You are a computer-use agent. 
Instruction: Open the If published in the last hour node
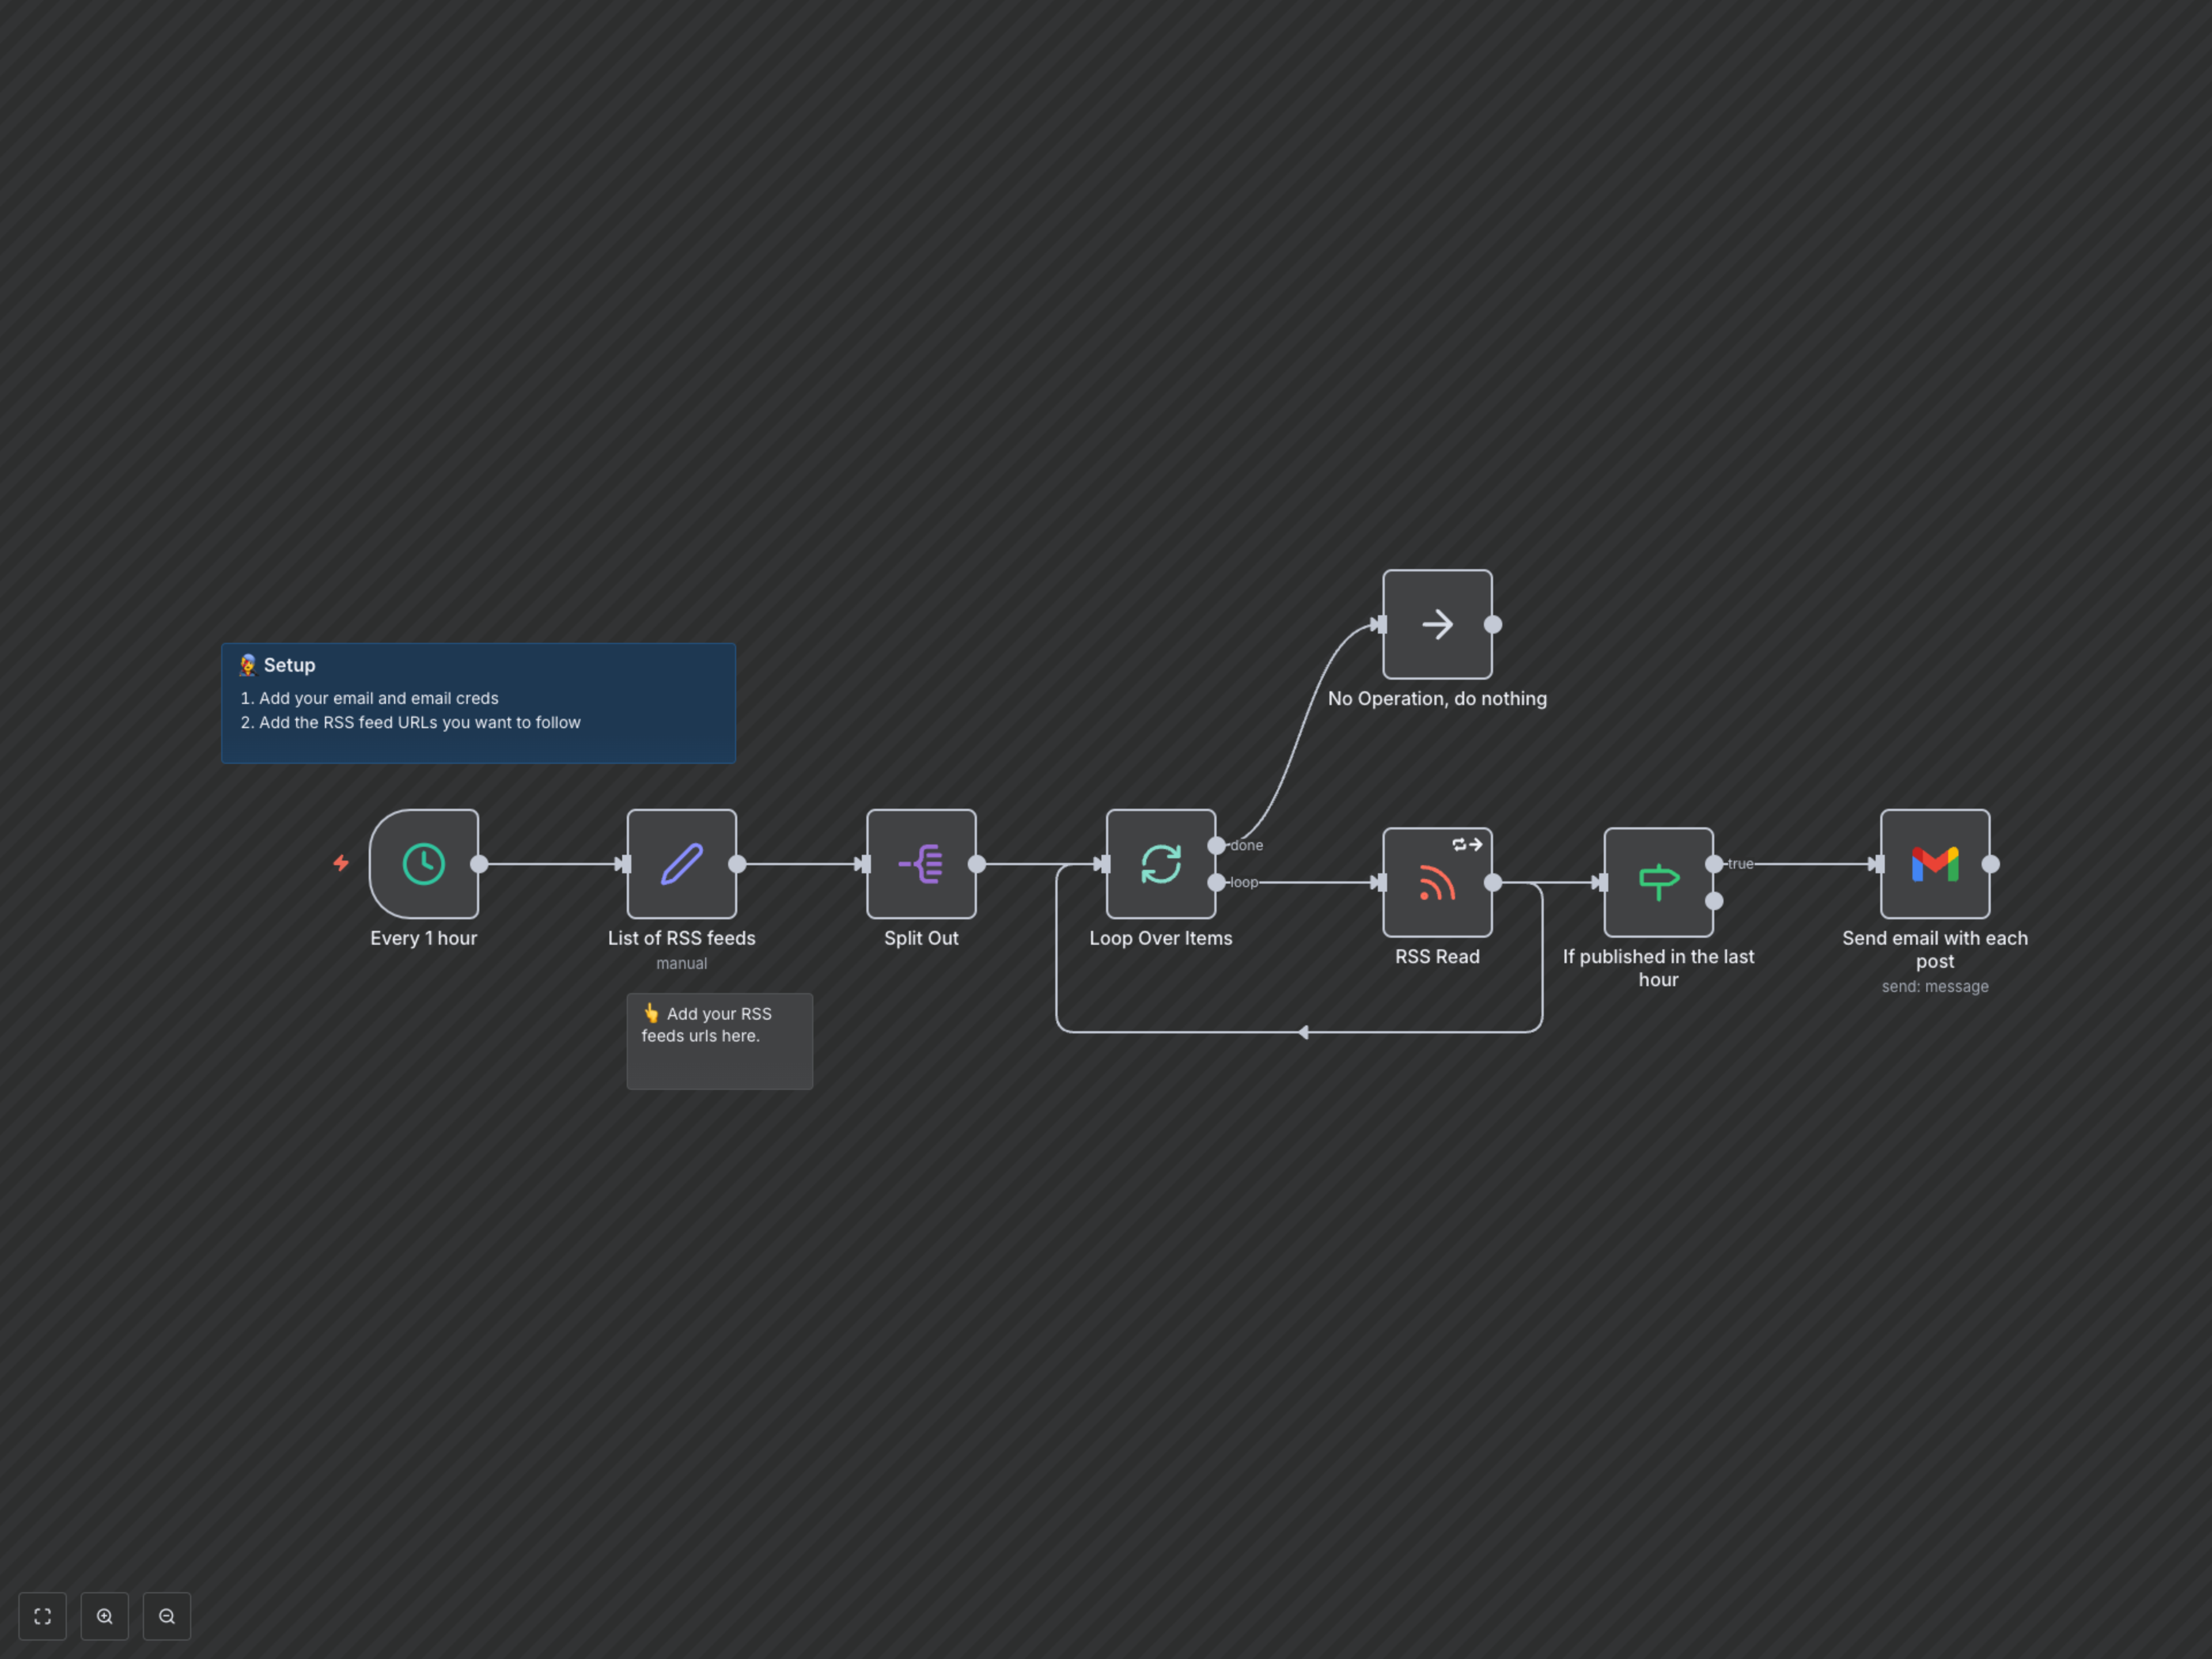[x=1658, y=883]
